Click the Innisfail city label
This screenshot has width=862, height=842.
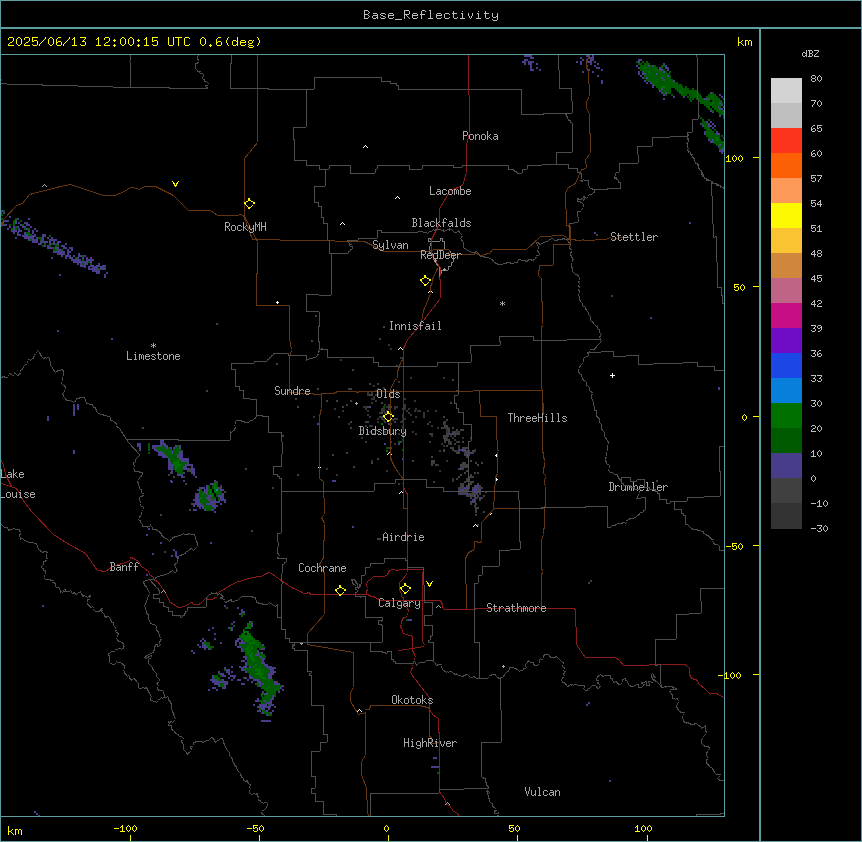click(415, 326)
